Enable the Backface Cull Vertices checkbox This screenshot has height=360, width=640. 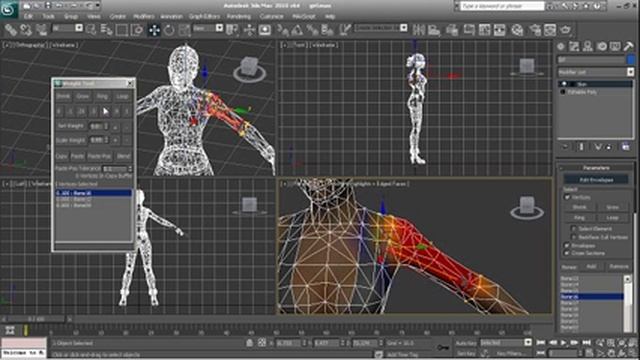click(x=573, y=237)
